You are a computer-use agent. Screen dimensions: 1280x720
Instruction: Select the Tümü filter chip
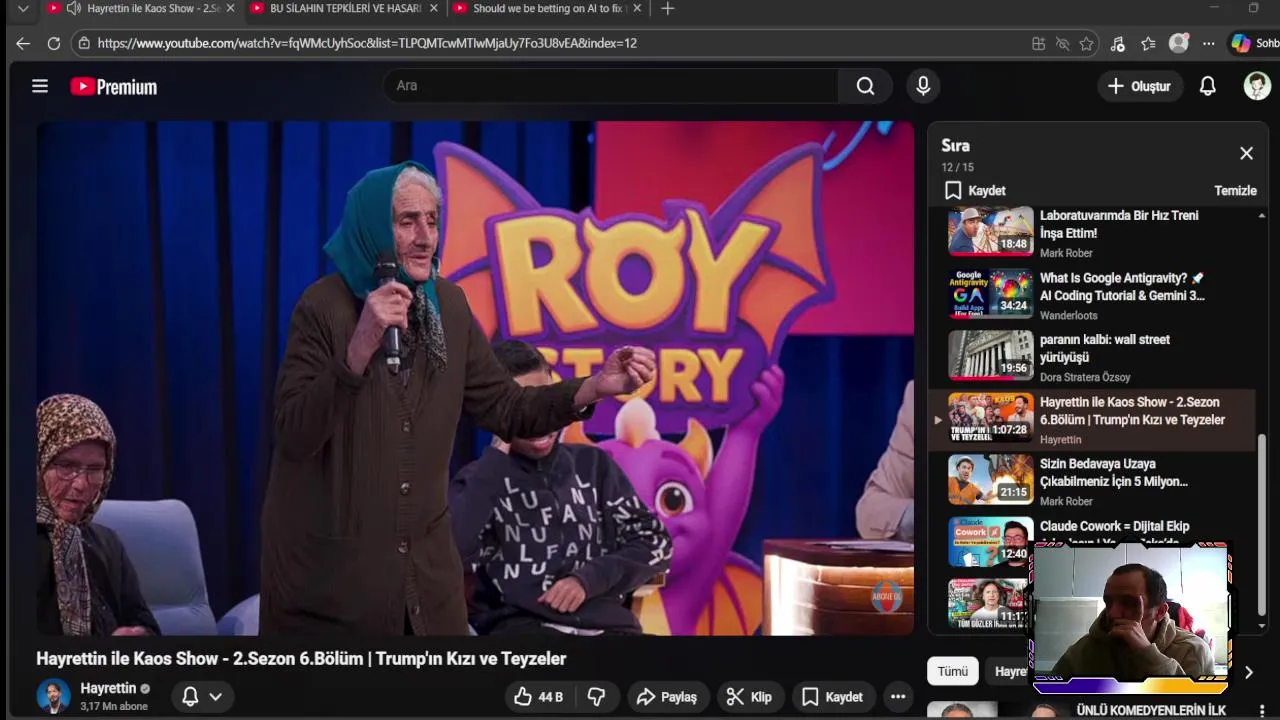click(952, 671)
